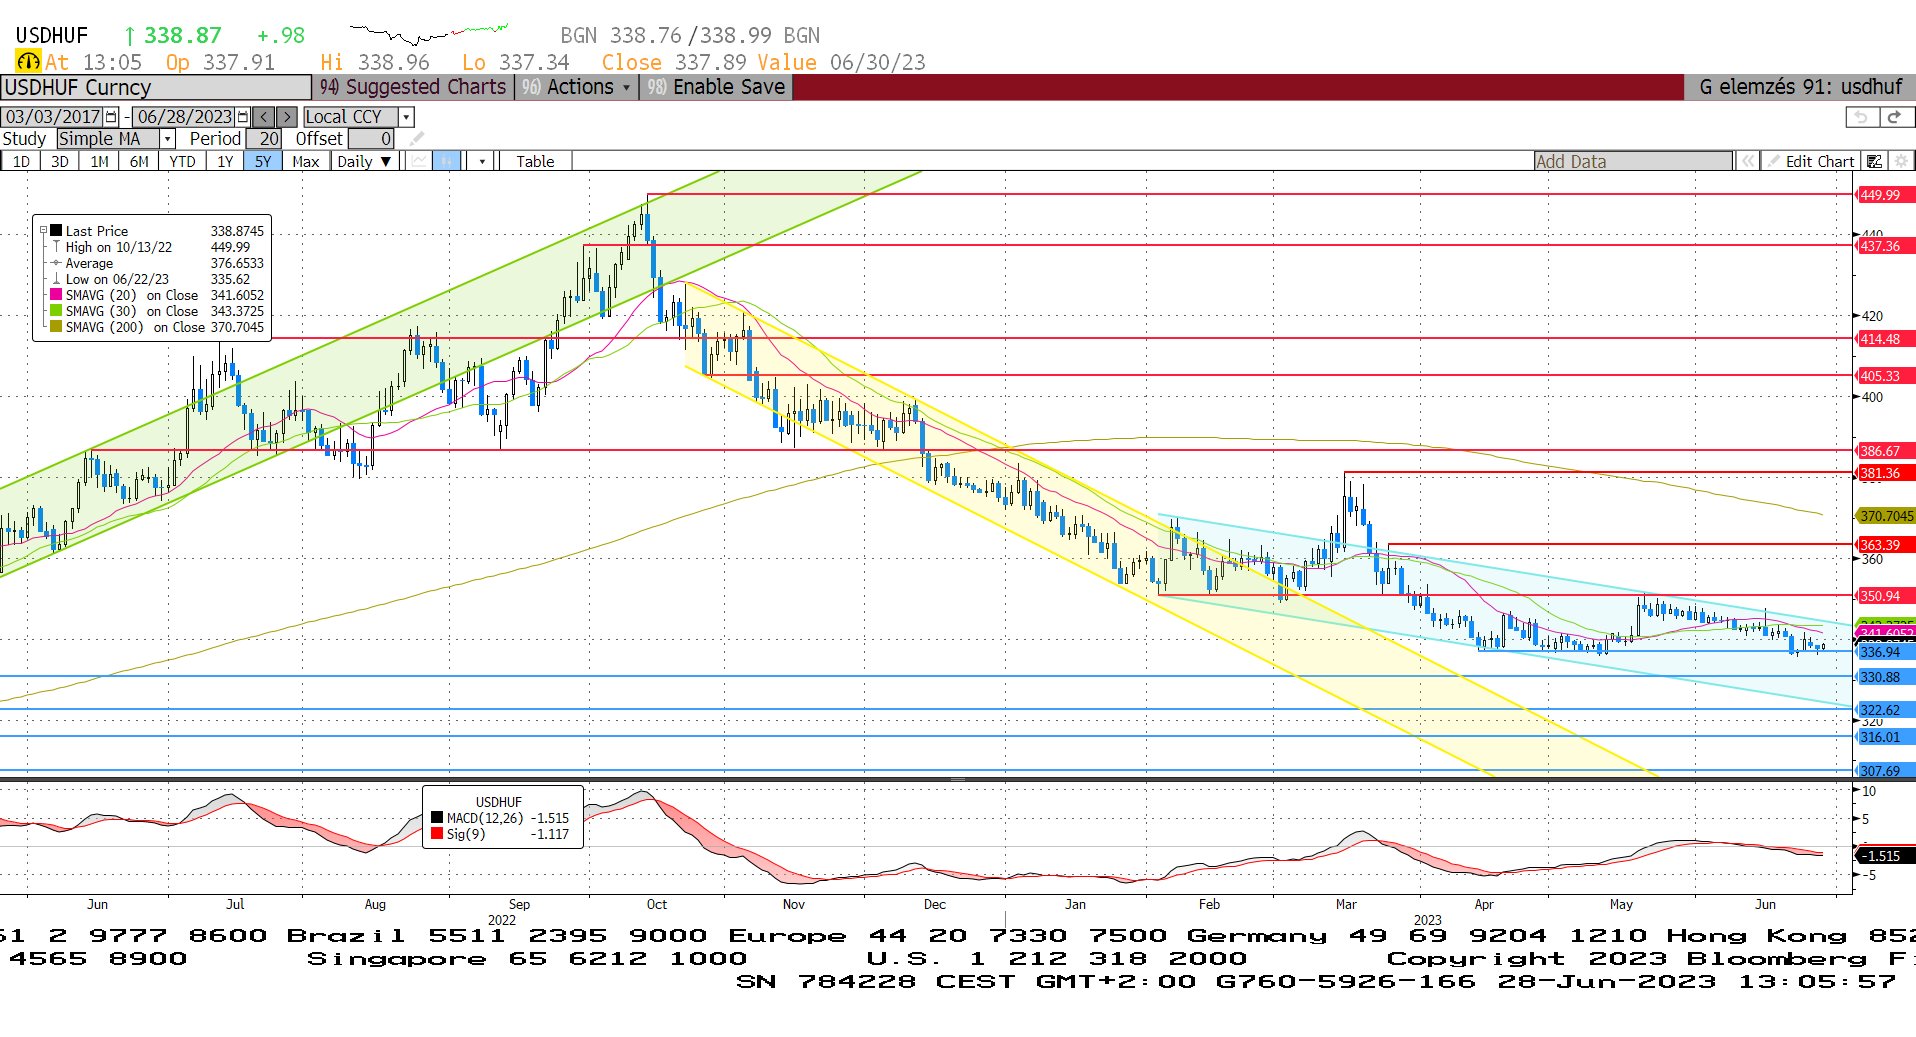Click the study edit pencil icon
This screenshot has width=1916, height=1037.
point(417,139)
